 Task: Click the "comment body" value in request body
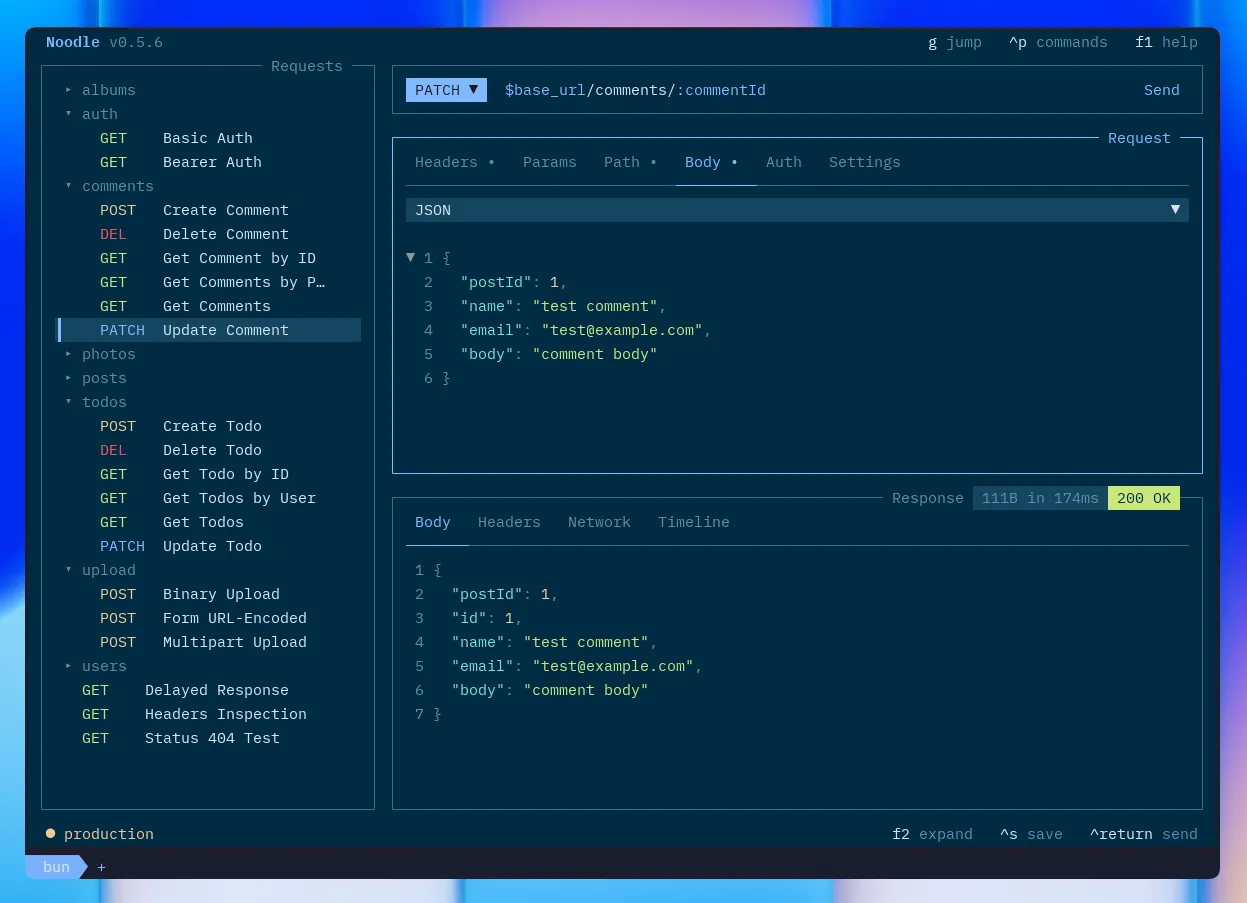pos(595,354)
